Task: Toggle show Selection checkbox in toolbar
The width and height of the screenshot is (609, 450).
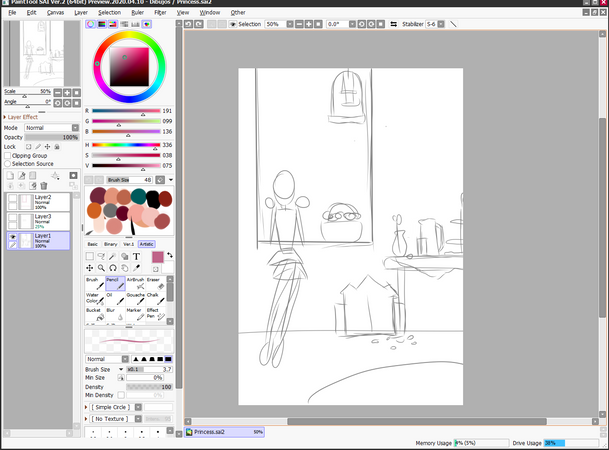Action: point(233,24)
